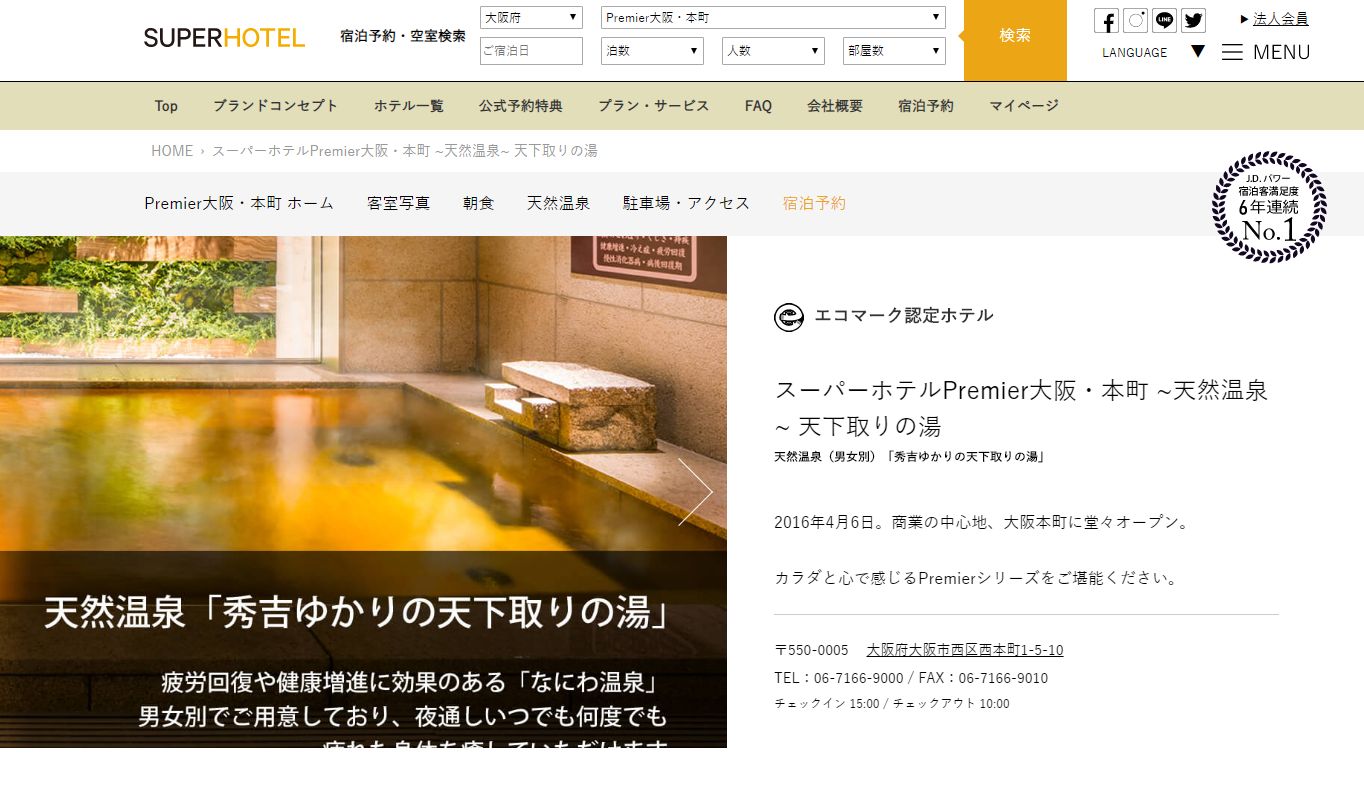The width and height of the screenshot is (1364, 785).
Task: Open the 人数 guests dropdown
Action: [773, 51]
